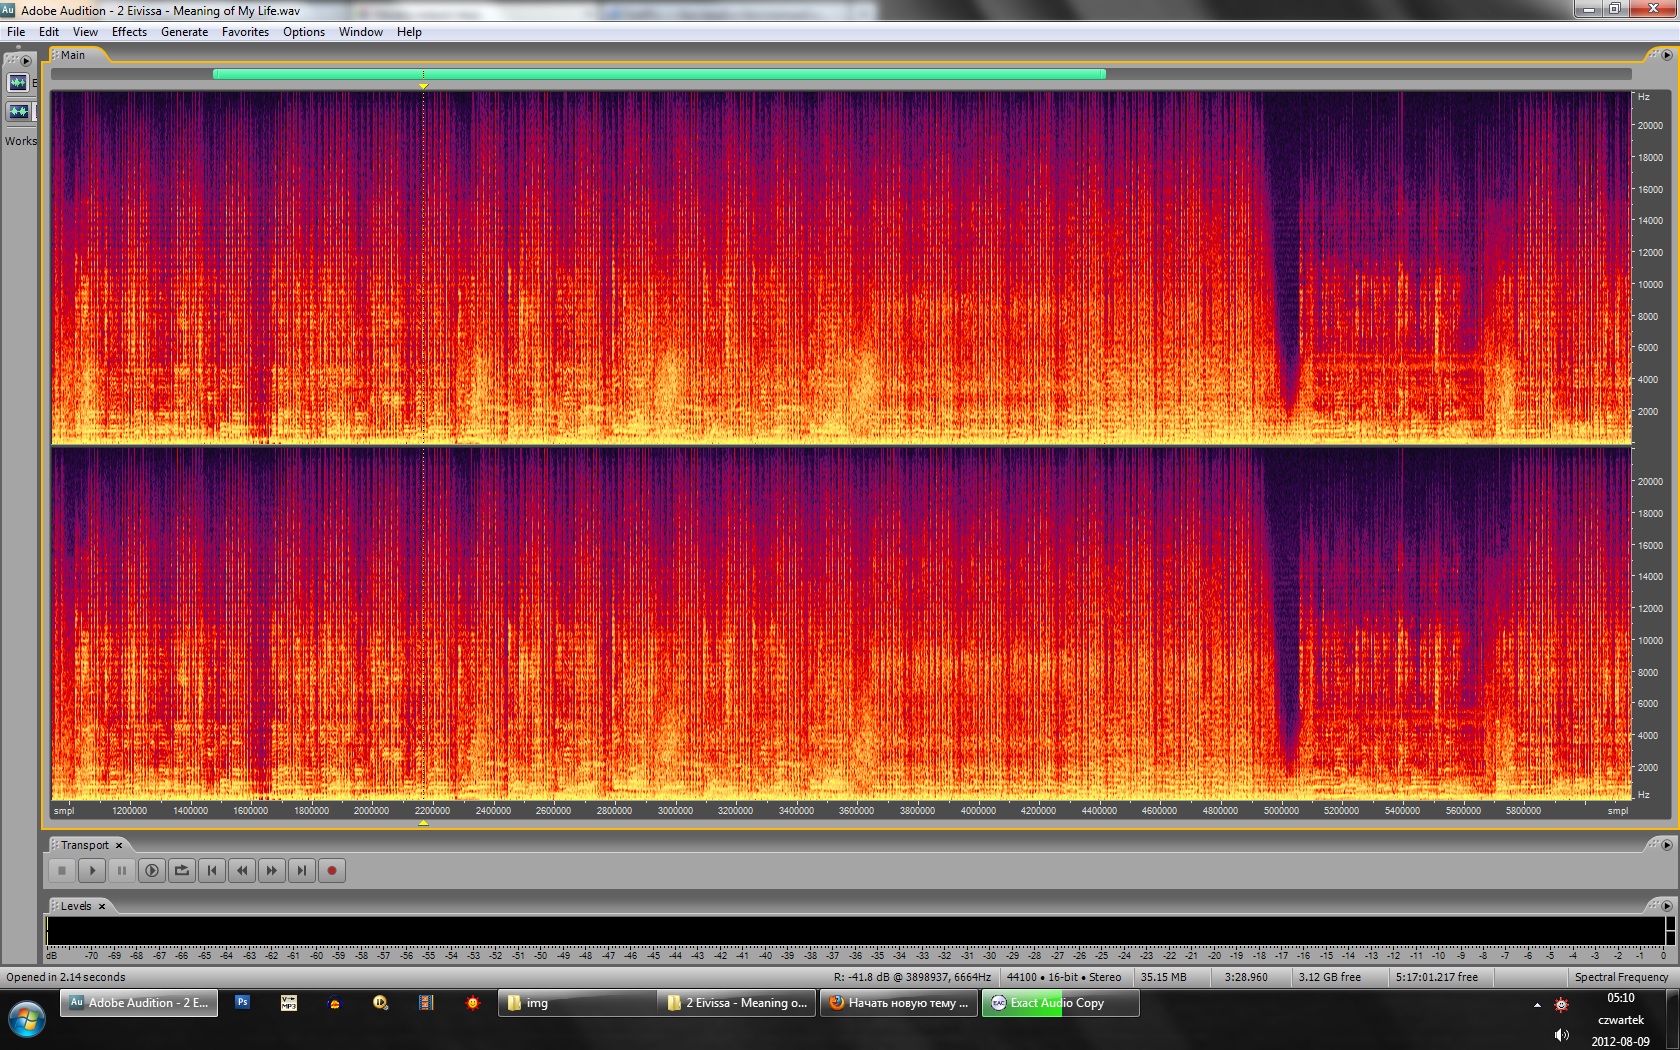Click the Rewind transport button
This screenshot has height=1050, width=1680.
pyautogui.click(x=242, y=871)
